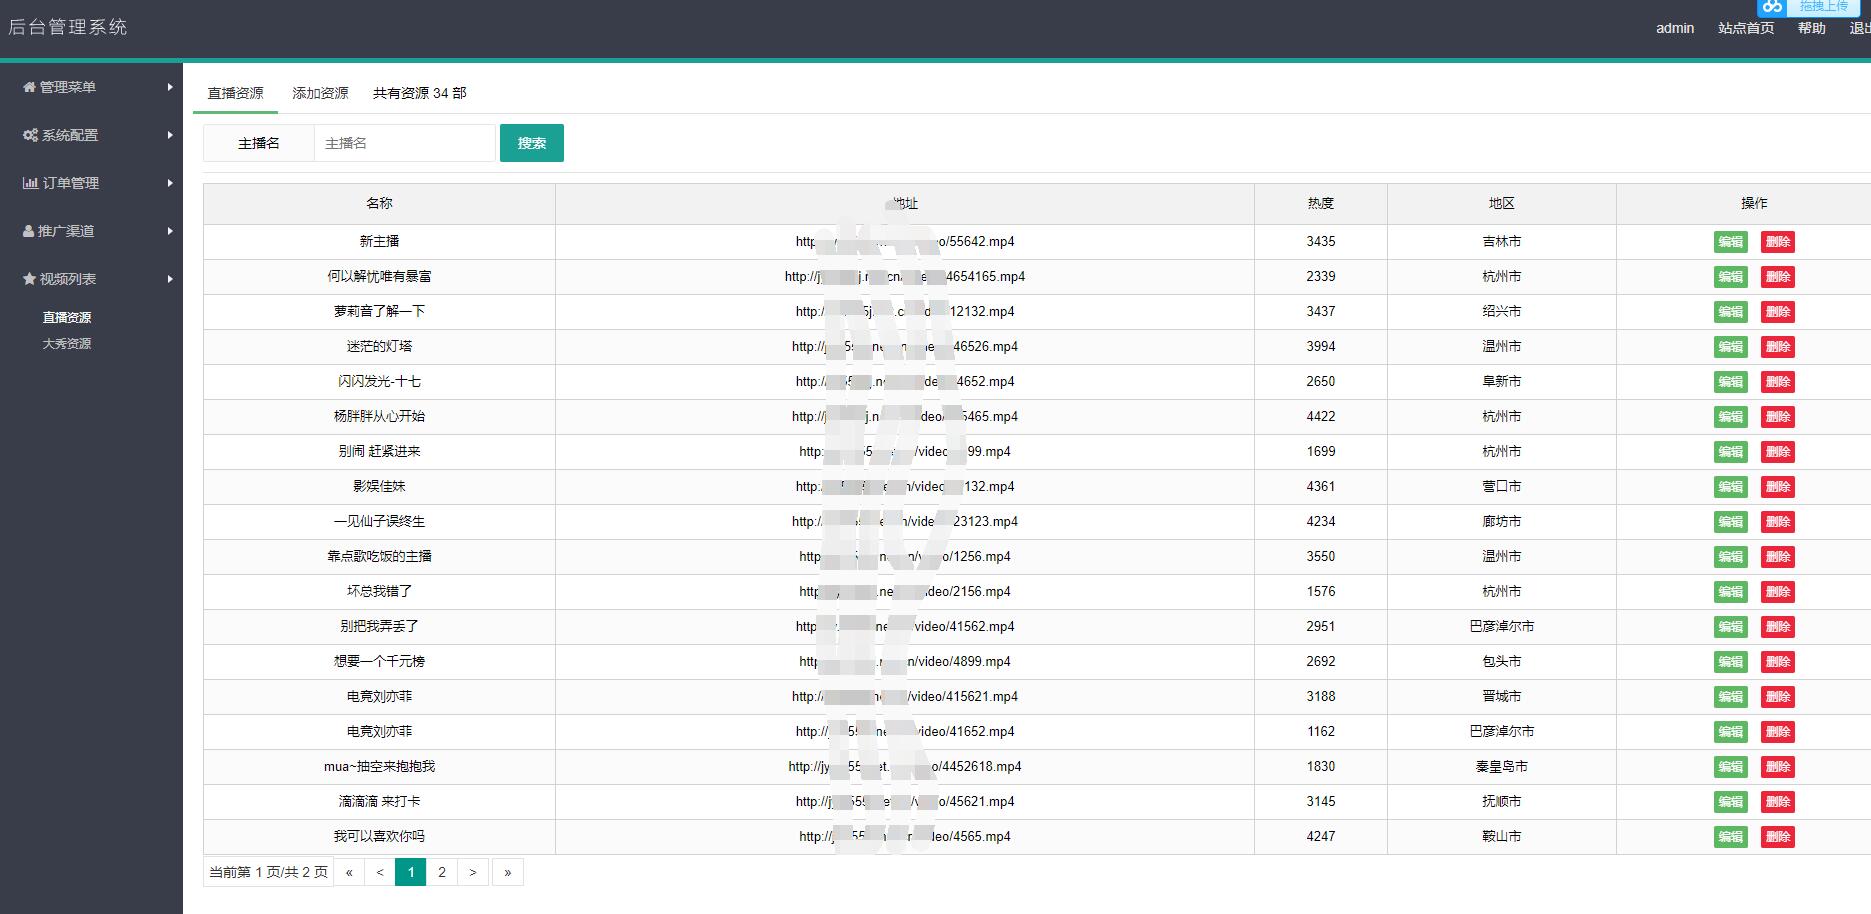Expand the 系统配置 submenu arrow
Image resolution: width=1871 pixels, height=914 pixels.
tap(170, 135)
